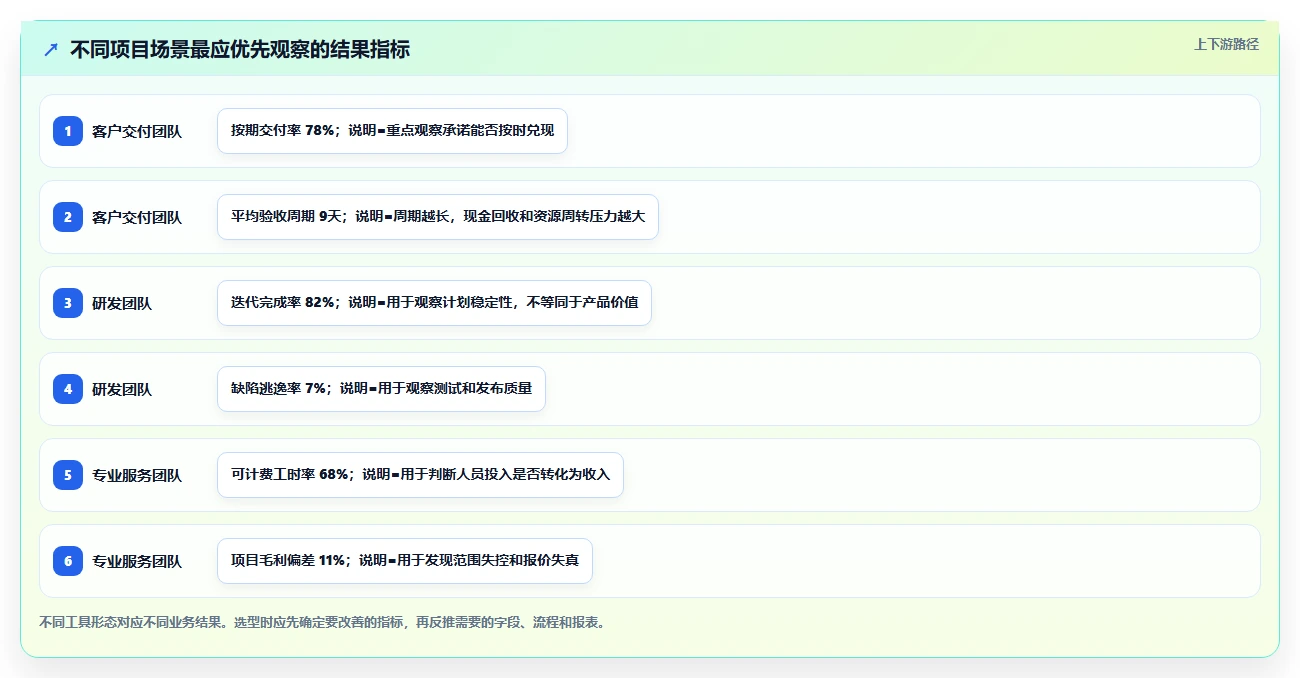Click number badge 4

click(68, 389)
